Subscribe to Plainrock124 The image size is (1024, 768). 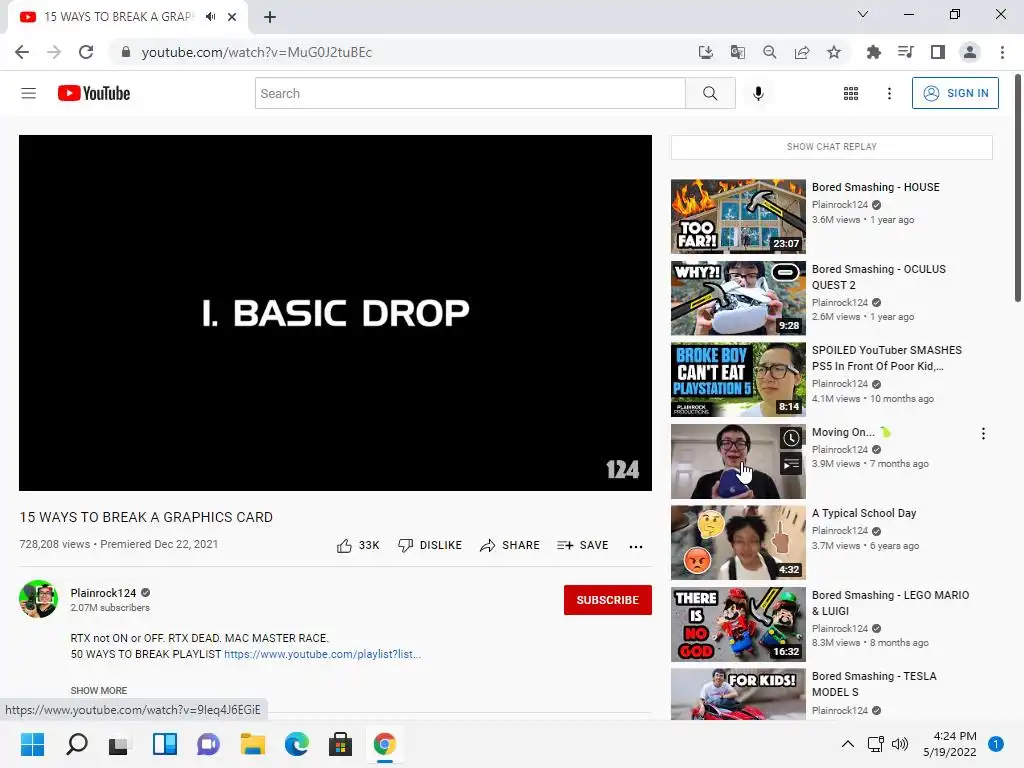[x=607, y=600]
